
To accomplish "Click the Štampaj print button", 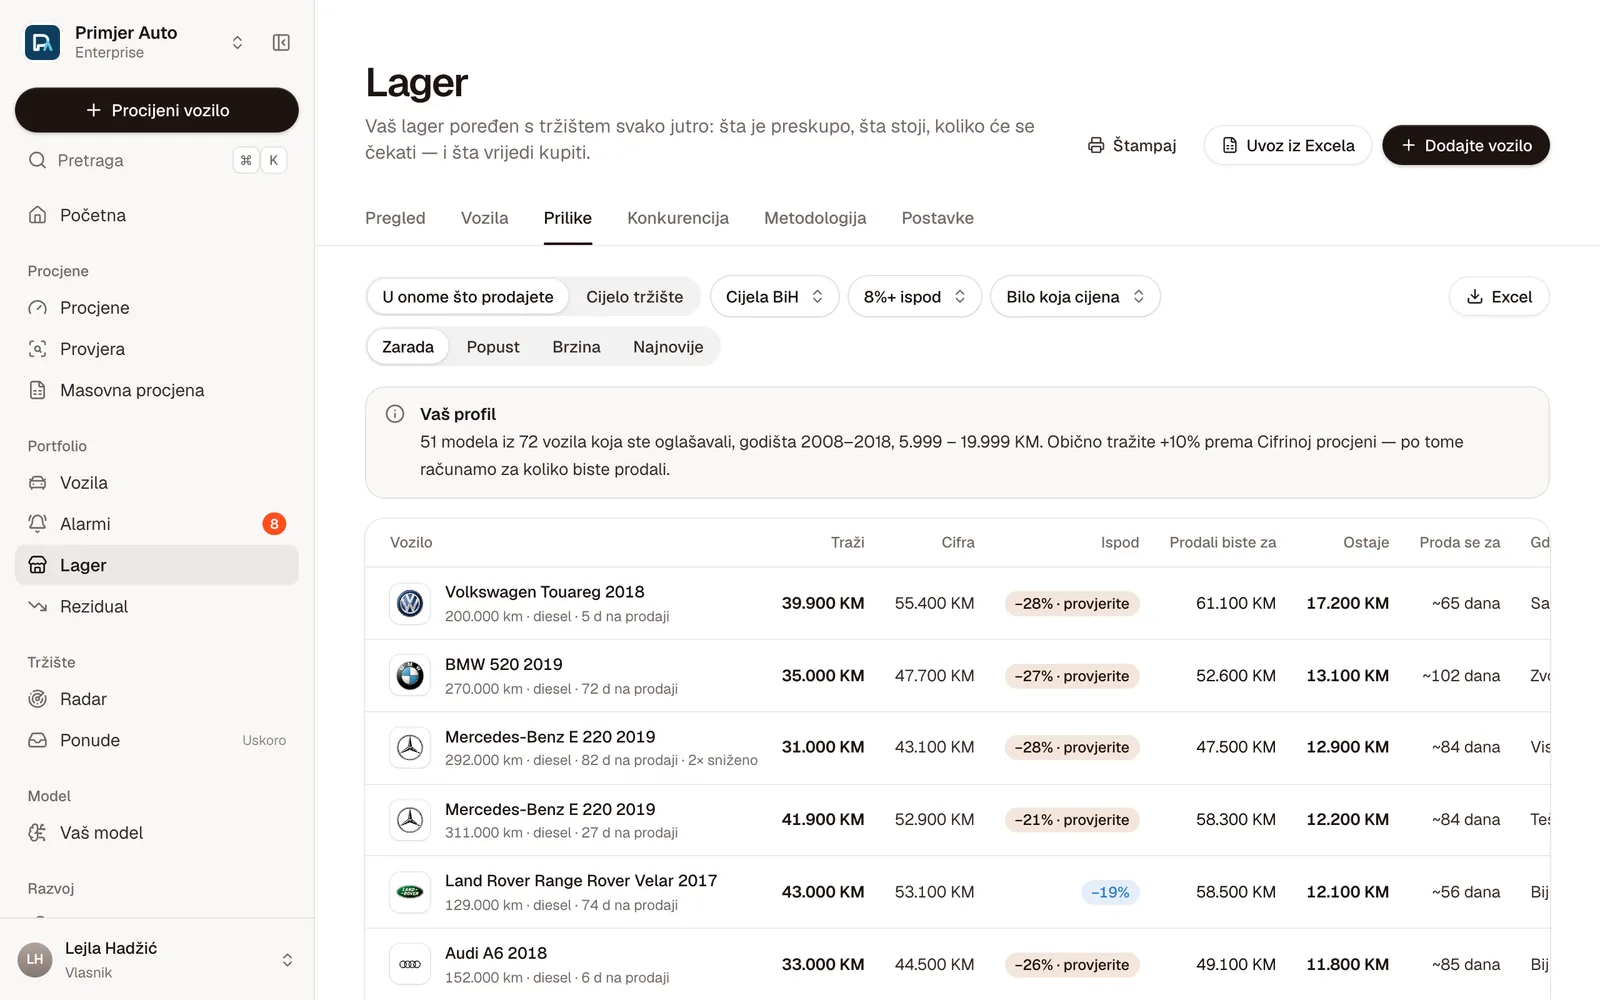I will point(1132,145).
